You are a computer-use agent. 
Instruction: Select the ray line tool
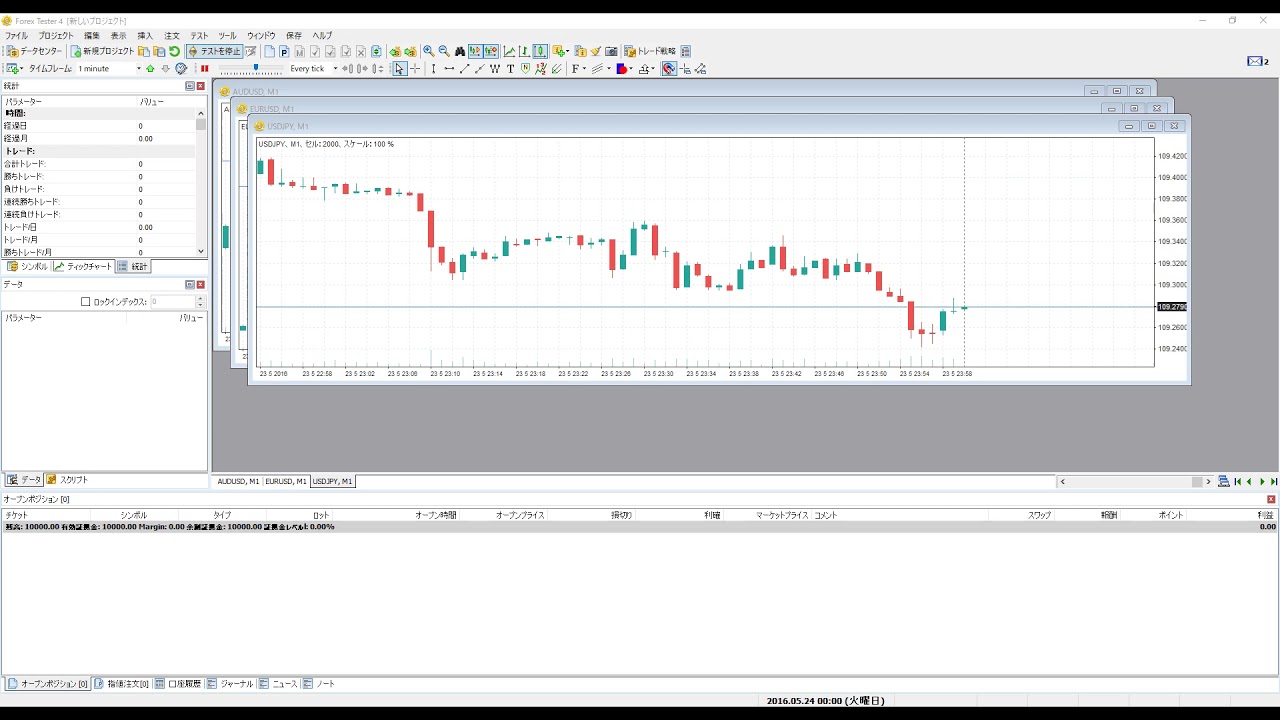click(x=480, y=69)
